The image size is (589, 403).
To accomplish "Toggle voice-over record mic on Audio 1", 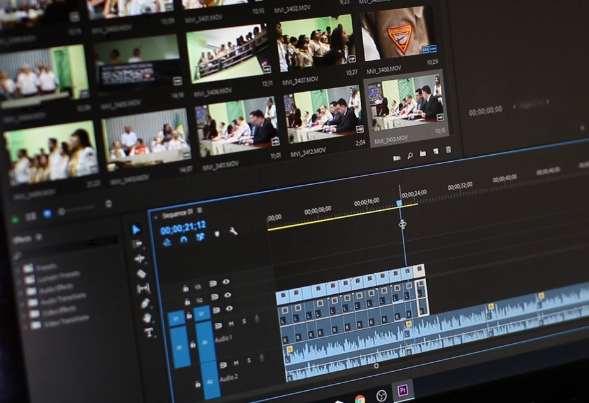I will [x=257, y=318].
